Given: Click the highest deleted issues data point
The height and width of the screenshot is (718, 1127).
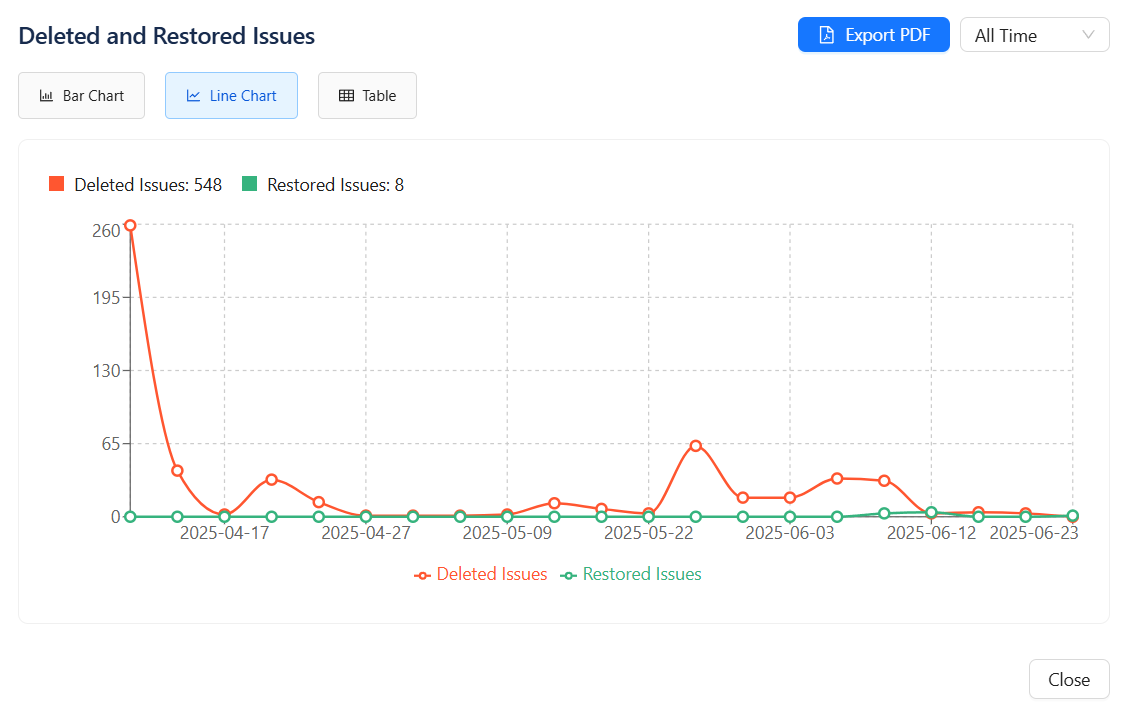Looking at the screenshot, I should (130, 225).
